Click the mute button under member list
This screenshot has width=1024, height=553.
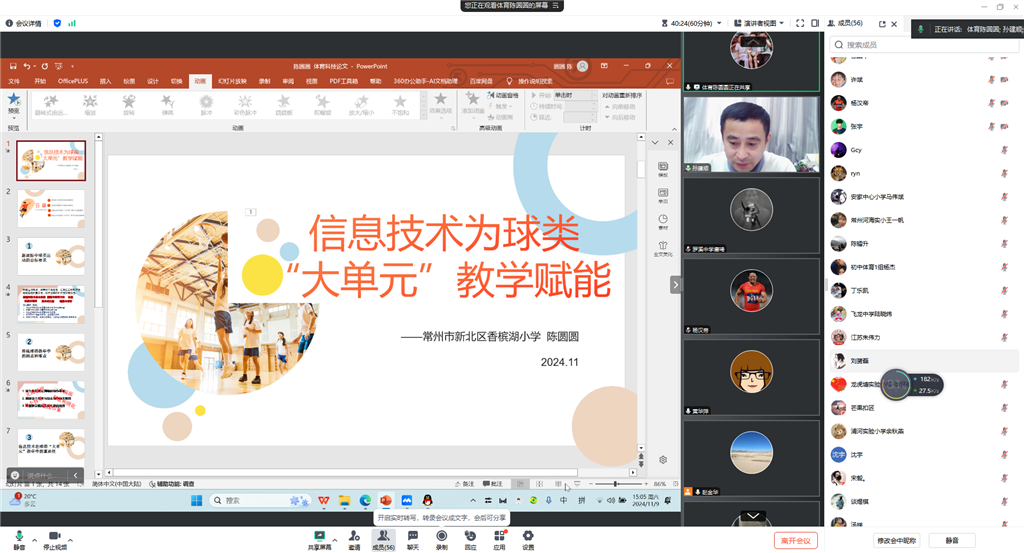952,541
